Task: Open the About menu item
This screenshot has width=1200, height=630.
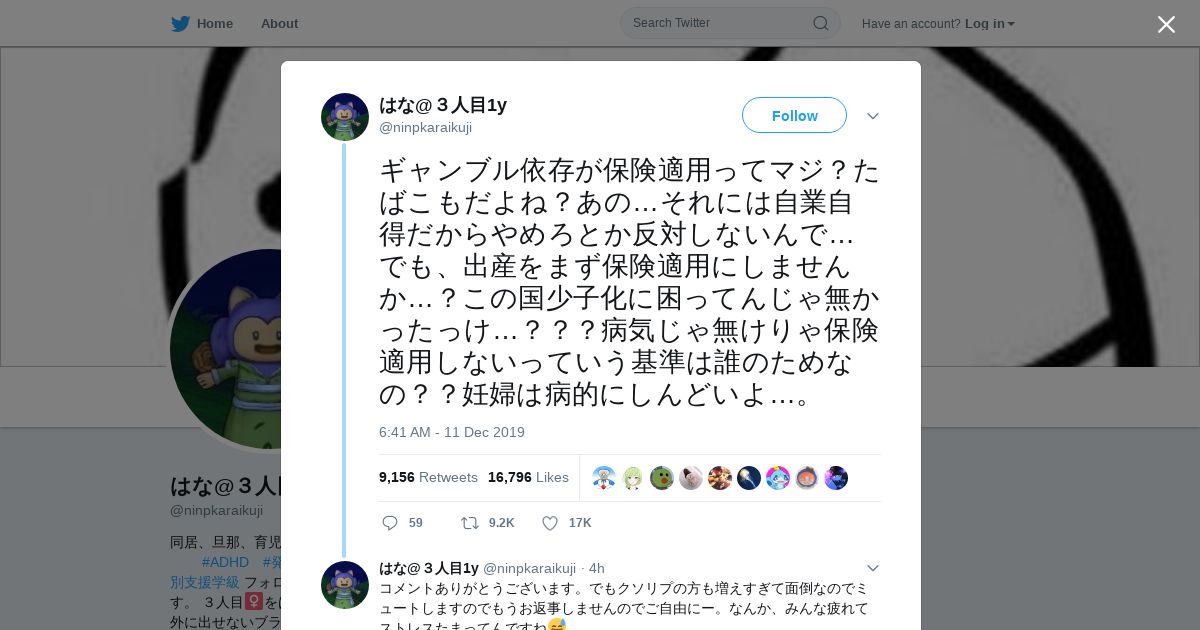Action: [x=279, y=23]
